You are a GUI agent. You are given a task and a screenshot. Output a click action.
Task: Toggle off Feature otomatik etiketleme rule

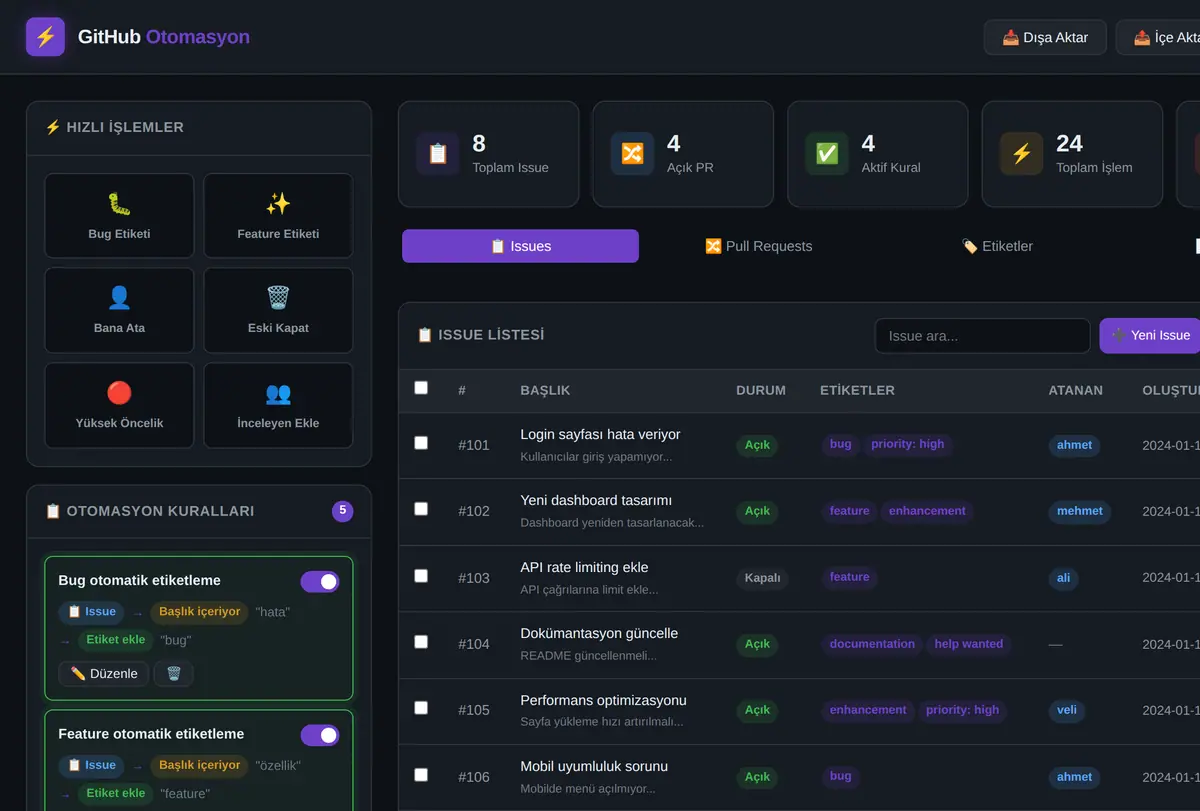click(320, 735)
